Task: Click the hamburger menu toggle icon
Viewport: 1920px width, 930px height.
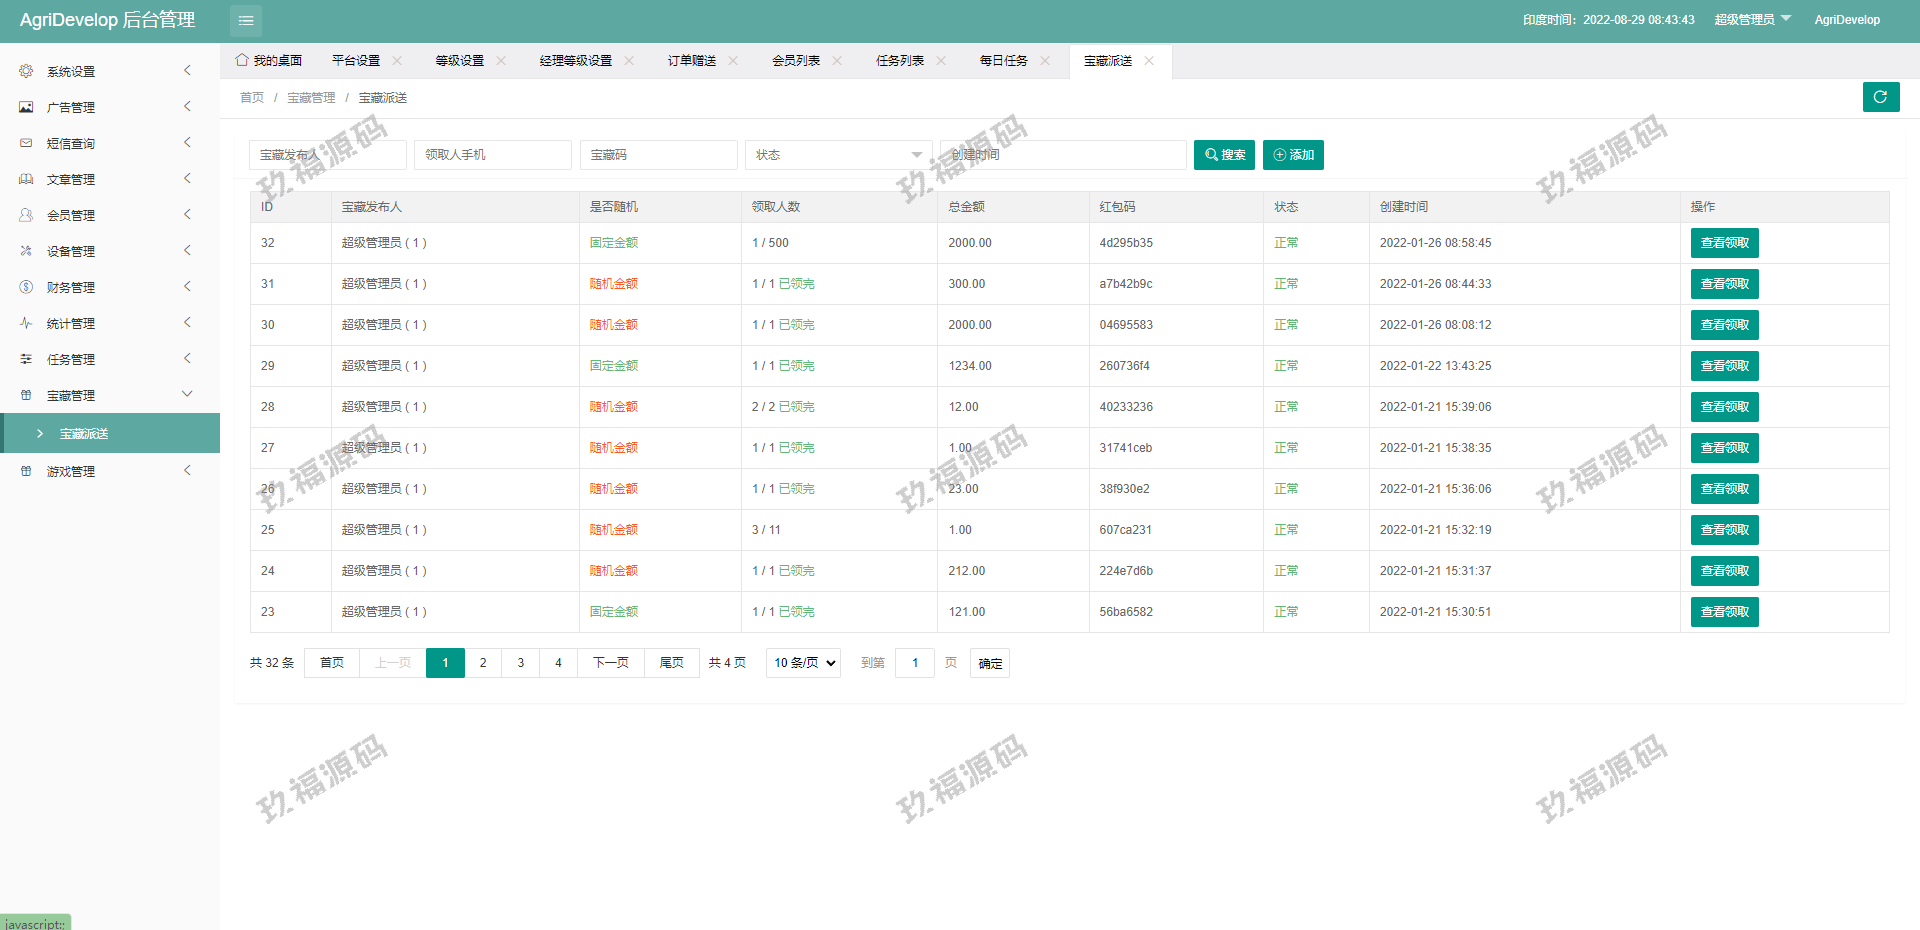Action: pyautogui.click(x=246, y=21)
